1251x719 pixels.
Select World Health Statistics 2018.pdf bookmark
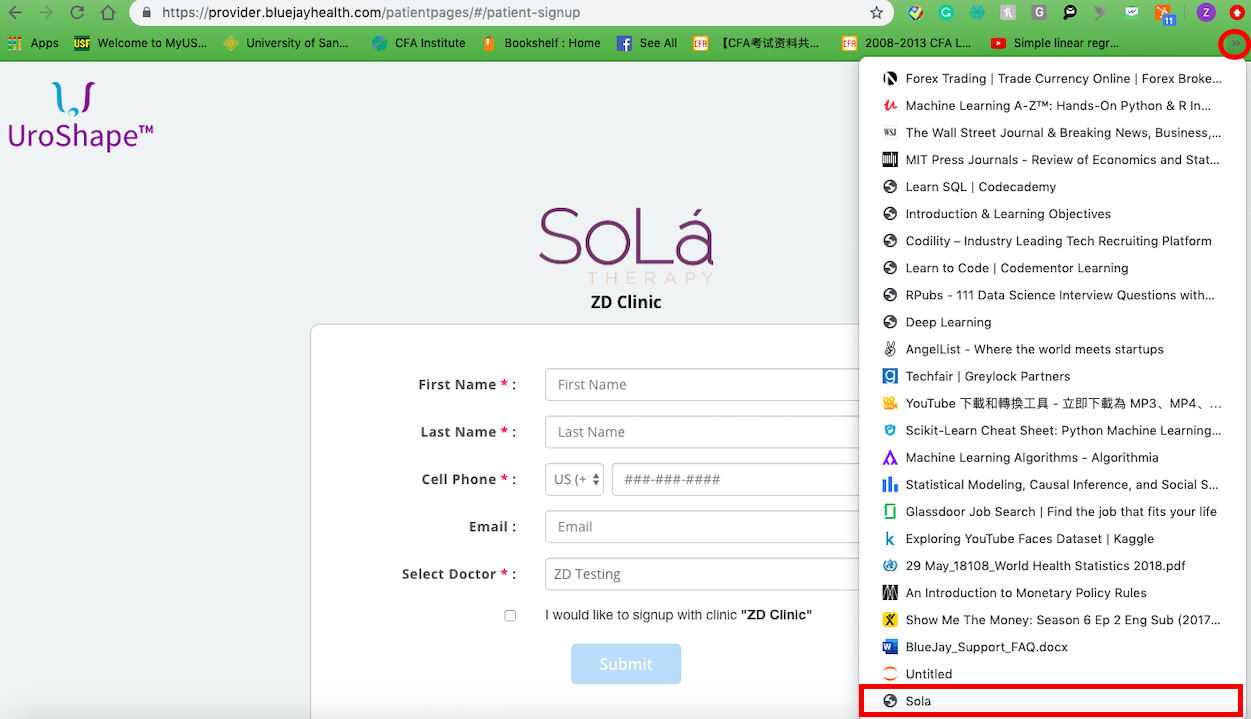1052,565
